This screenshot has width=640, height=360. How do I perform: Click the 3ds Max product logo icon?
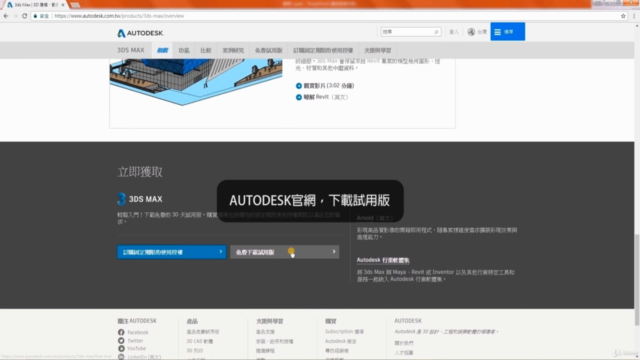coord(121,199)
